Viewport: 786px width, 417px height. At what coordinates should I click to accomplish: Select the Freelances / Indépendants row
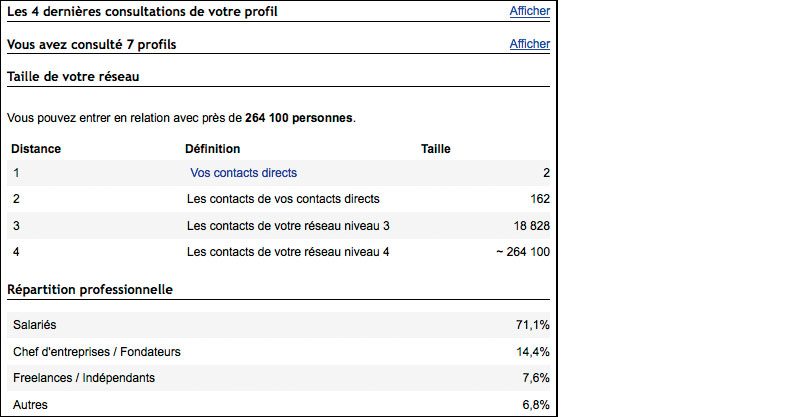[279, 378]
